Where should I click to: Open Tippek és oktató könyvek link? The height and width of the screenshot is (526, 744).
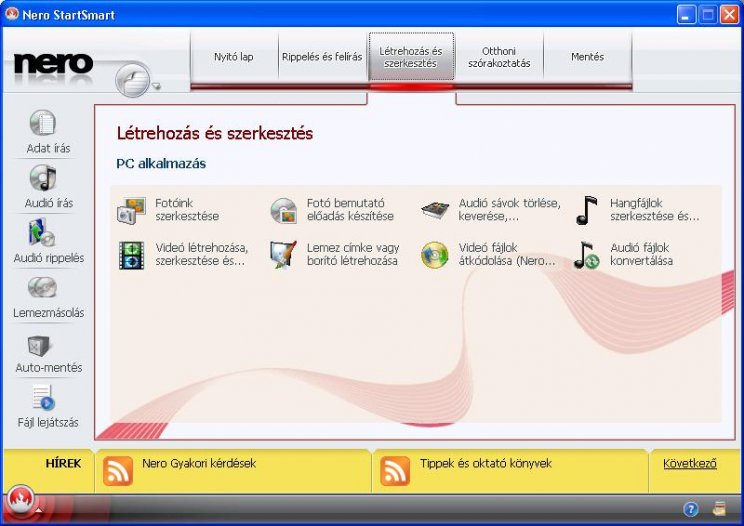tap(485, 463)
